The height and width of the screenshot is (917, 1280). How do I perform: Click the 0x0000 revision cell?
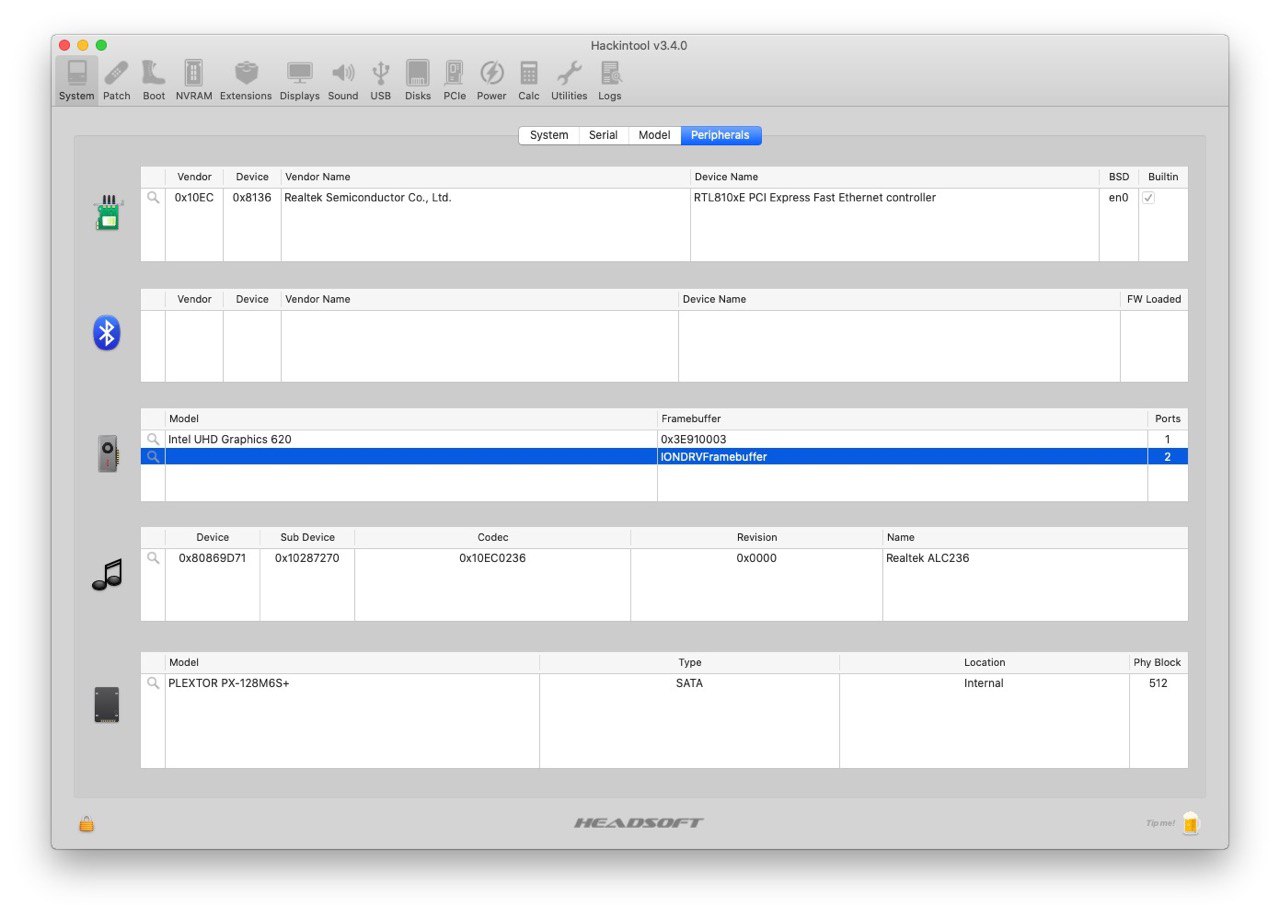pyautogui.click(x=756, y=558)
